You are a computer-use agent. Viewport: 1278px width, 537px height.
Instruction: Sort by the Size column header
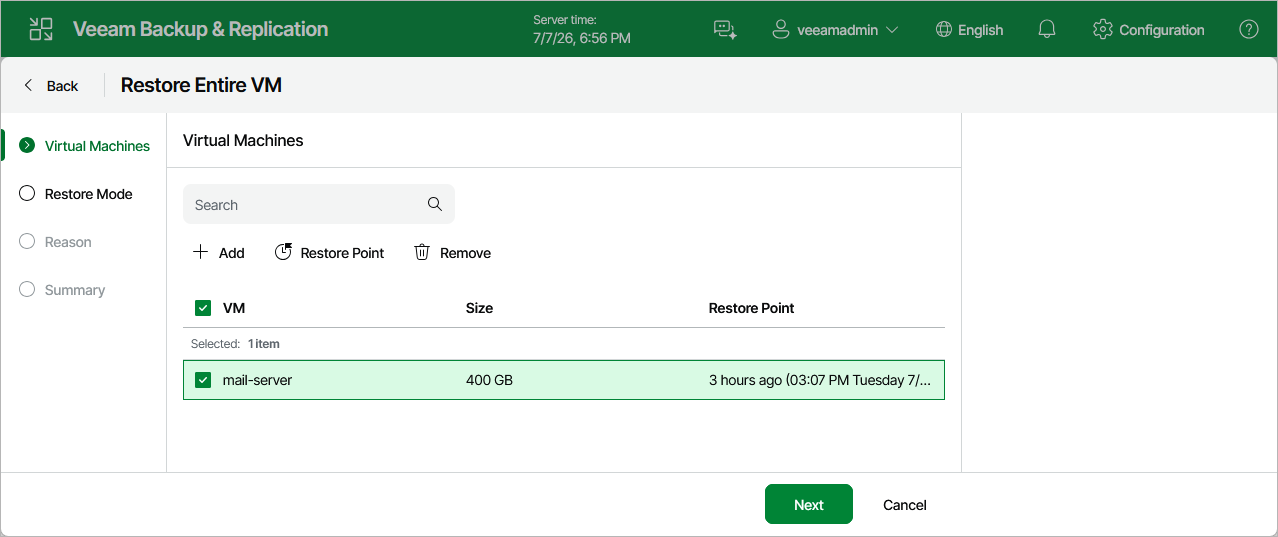pyautogui.click(x=479, y=308)
